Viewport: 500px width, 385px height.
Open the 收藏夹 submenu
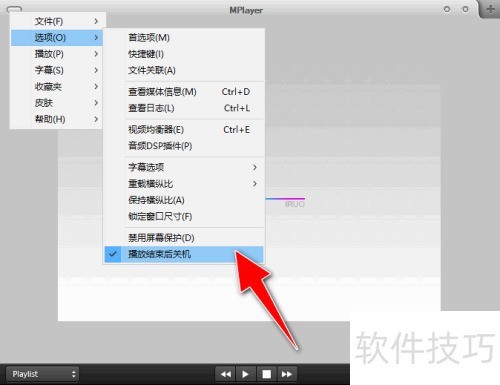point(57,87)
